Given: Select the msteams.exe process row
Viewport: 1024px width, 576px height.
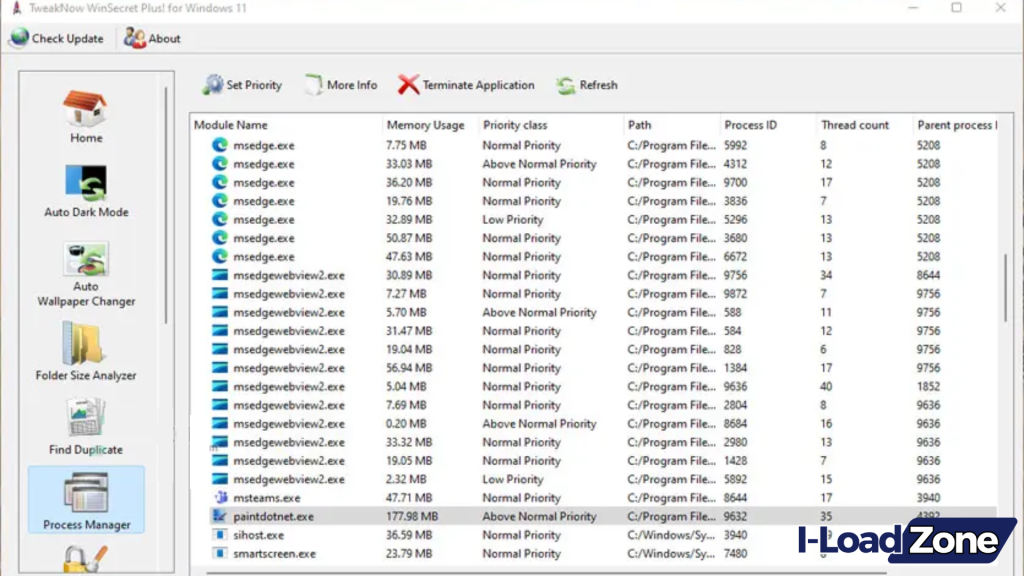Looking at the screenshot, I should pyautogui.click(x=603, y=498).
